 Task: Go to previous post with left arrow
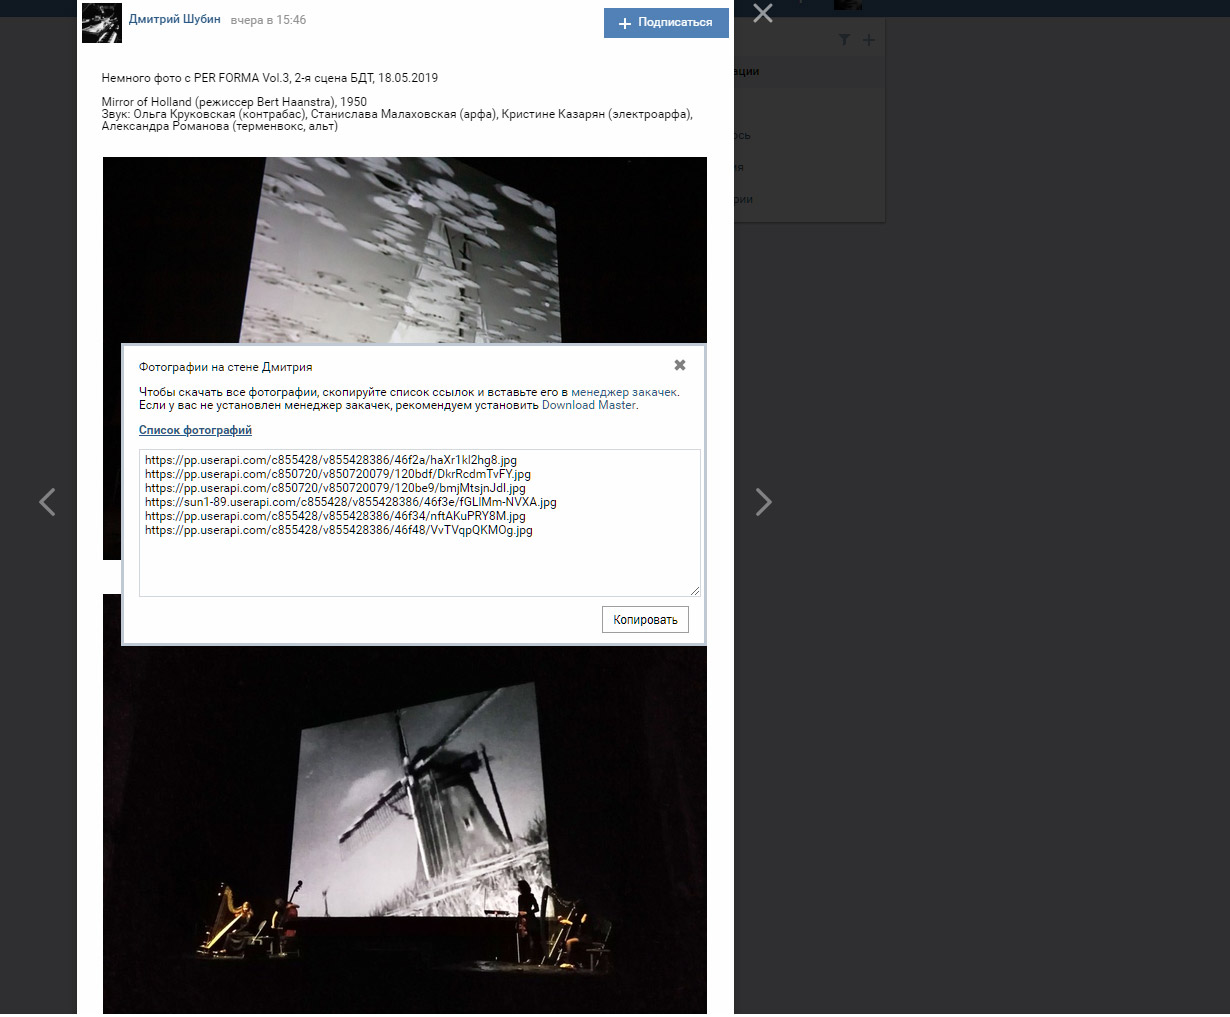(47, 502)
